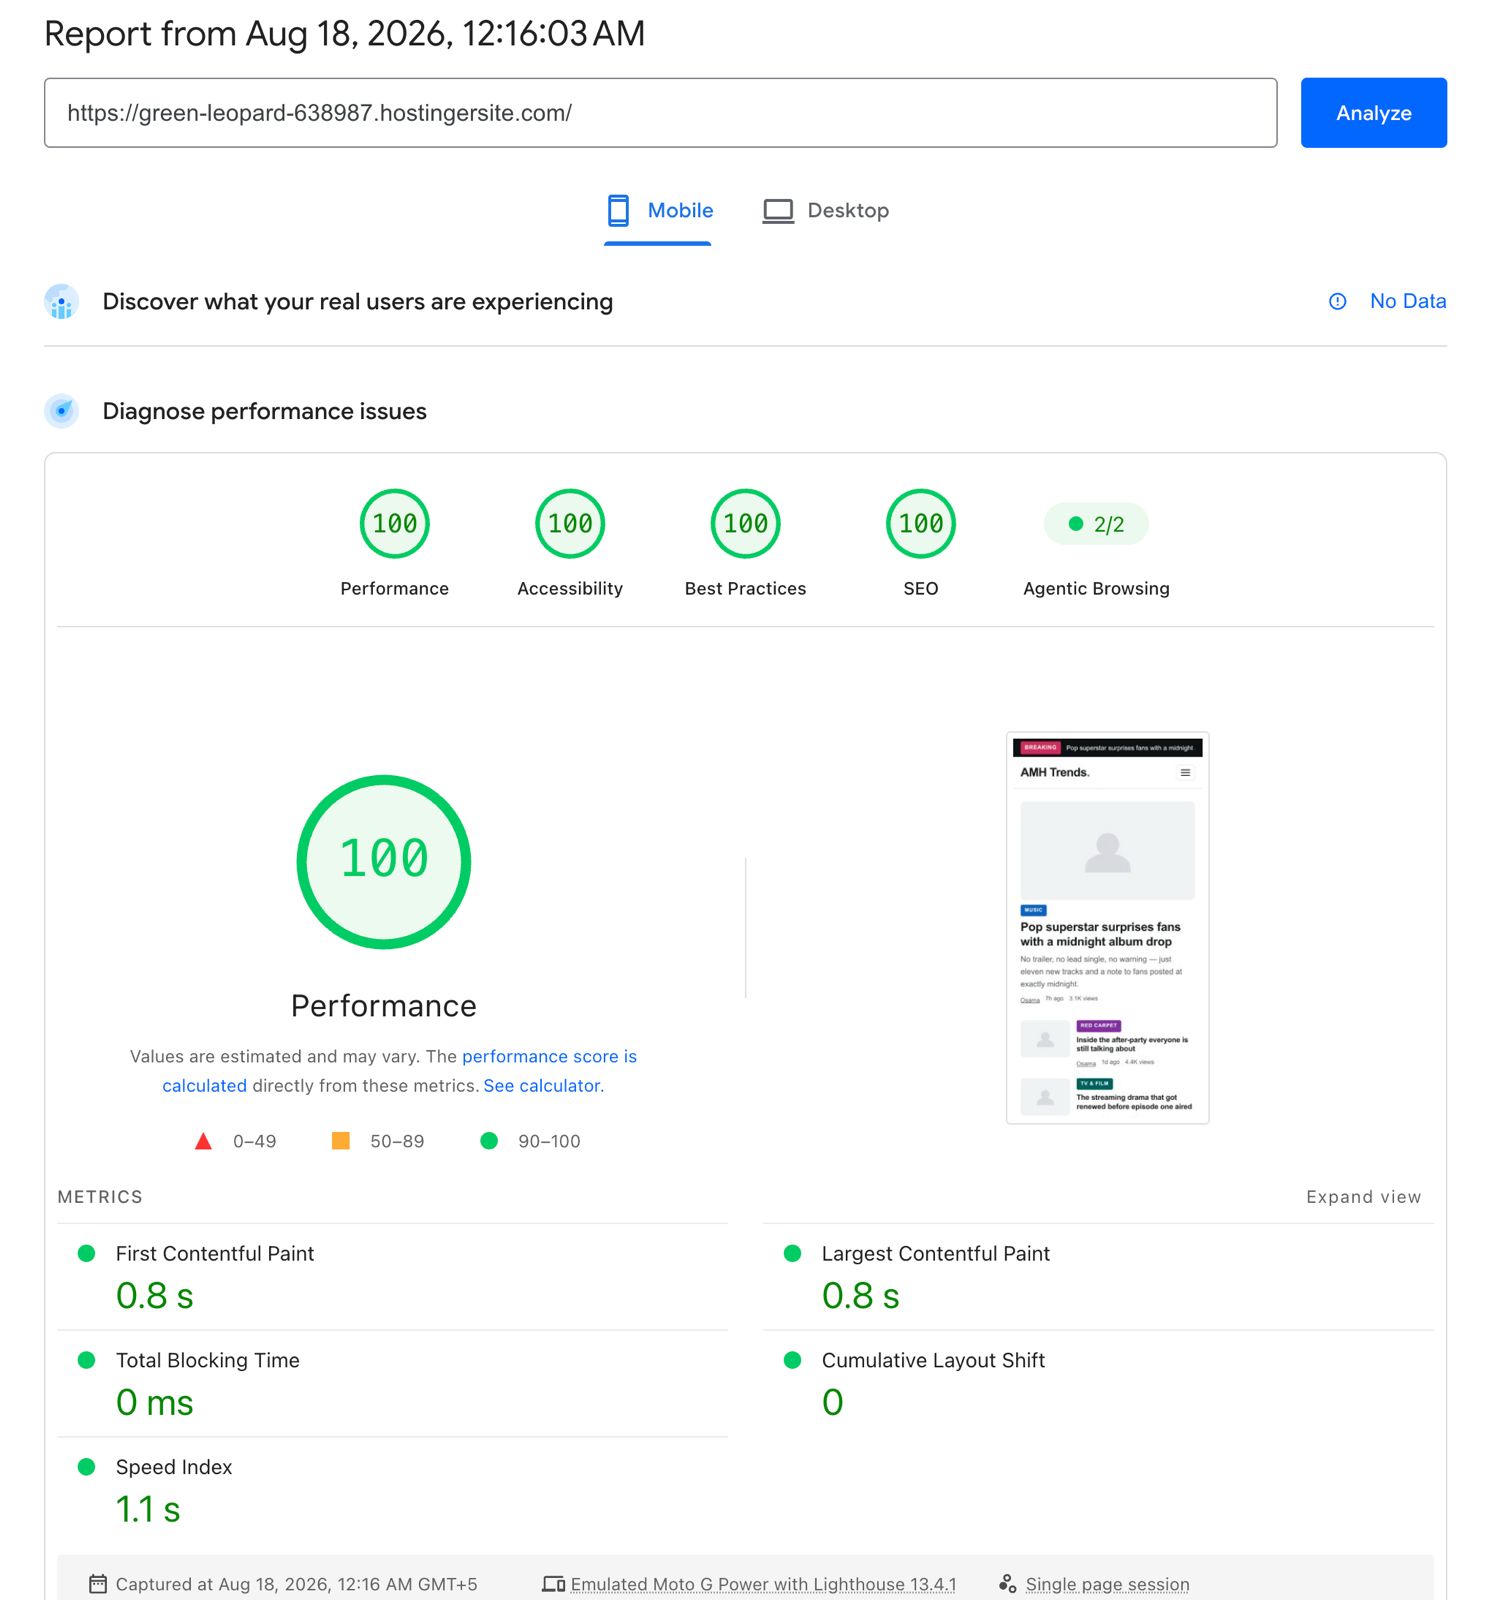
Task: Click the First Contentful Paint metric label
Action: 215,1254
